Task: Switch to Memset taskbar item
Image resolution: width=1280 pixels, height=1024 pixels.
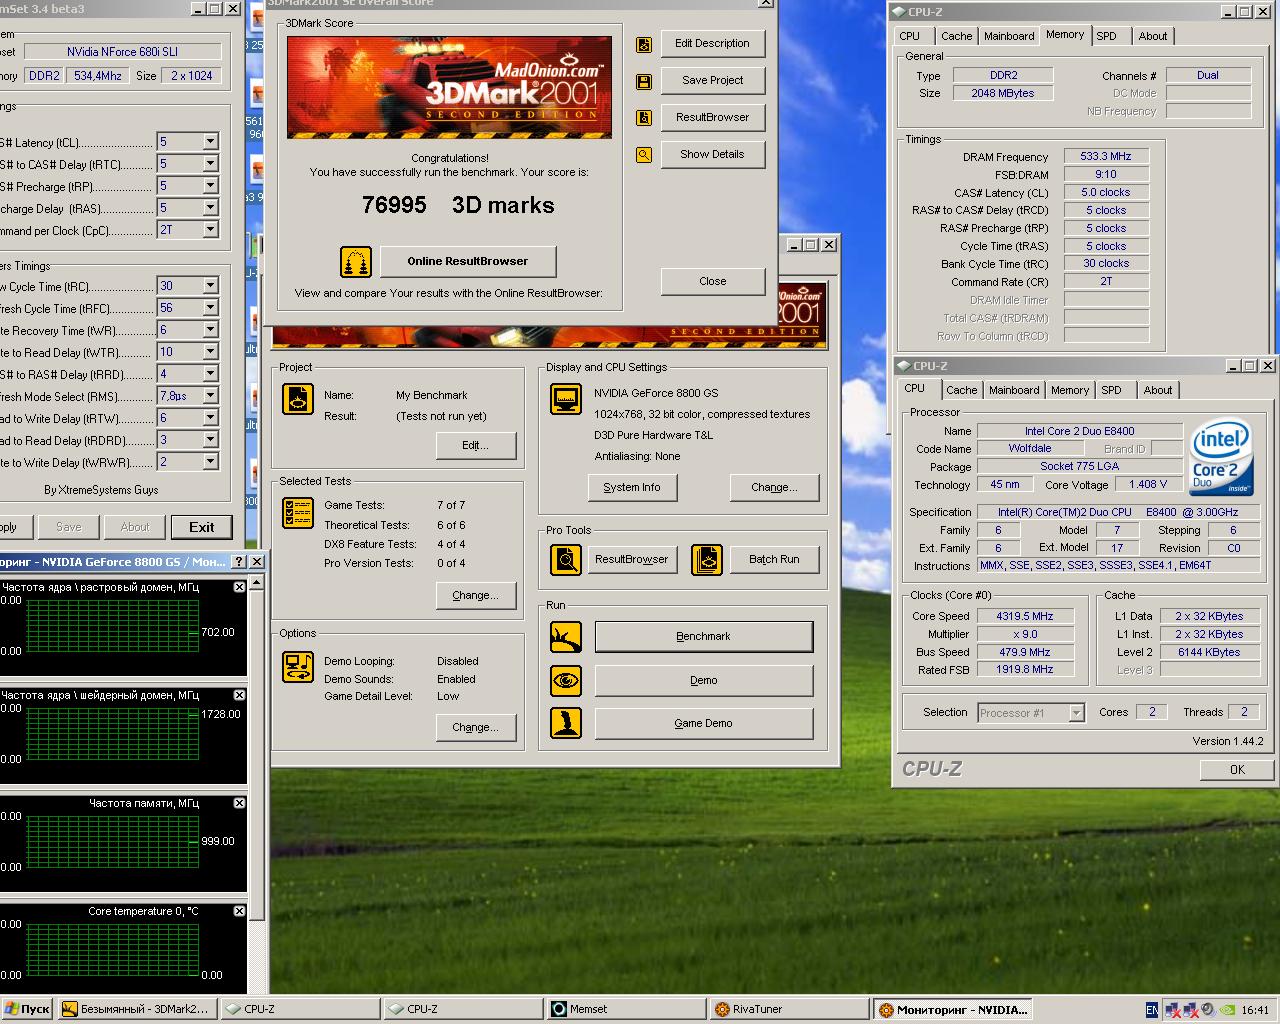Action: pyautogui.click(x=626, y=1009)
